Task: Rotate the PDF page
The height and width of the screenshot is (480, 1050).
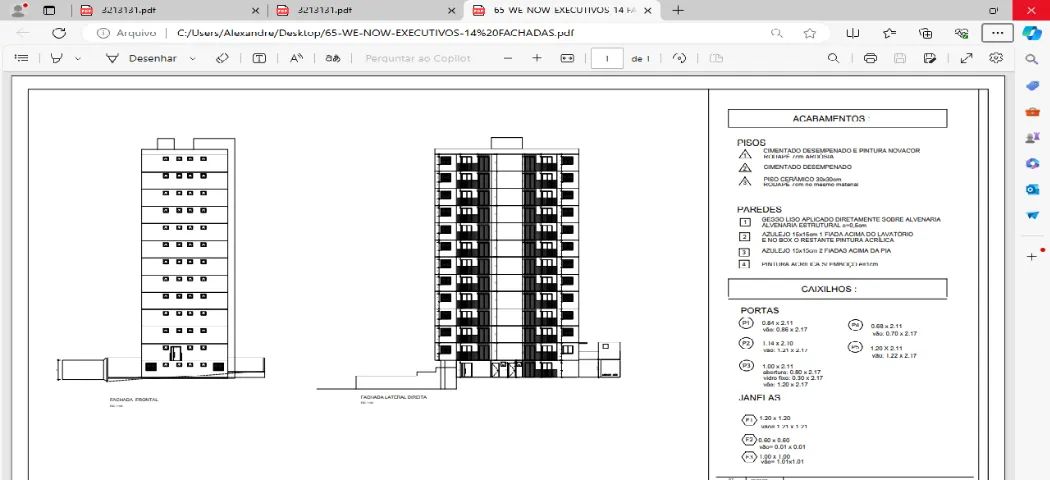Action: coord(679,58)
